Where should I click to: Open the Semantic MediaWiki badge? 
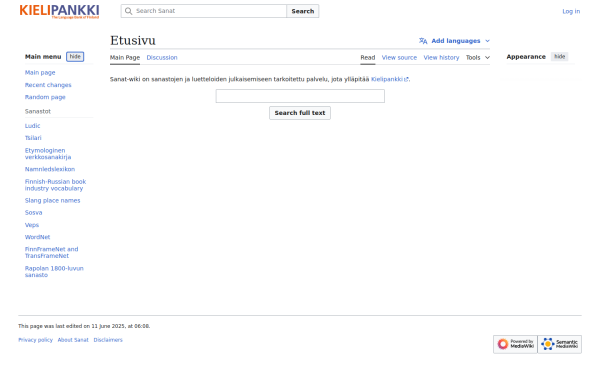(559, 344)
